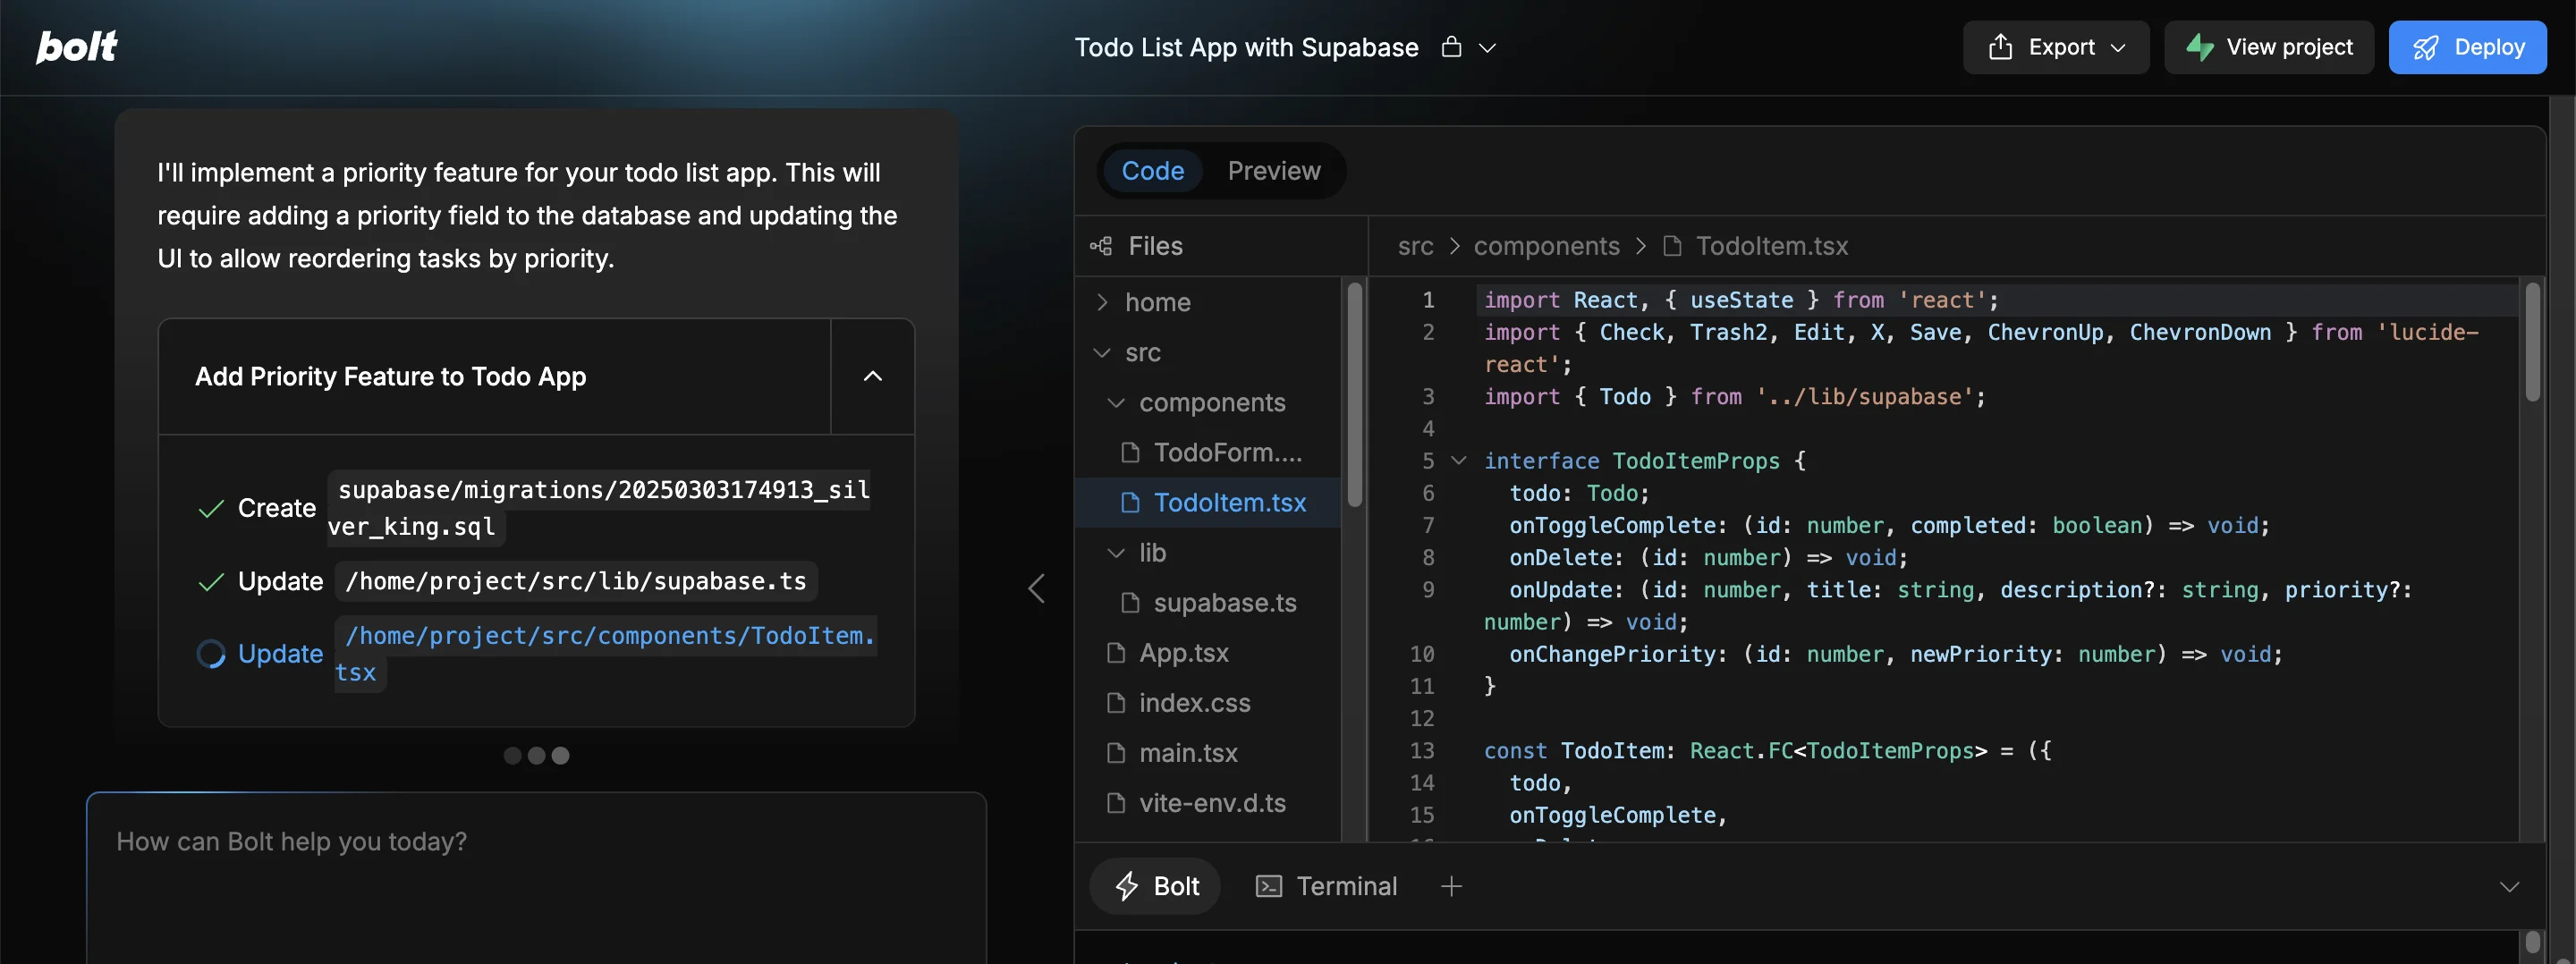Open the Export menu

[2055, 47]
